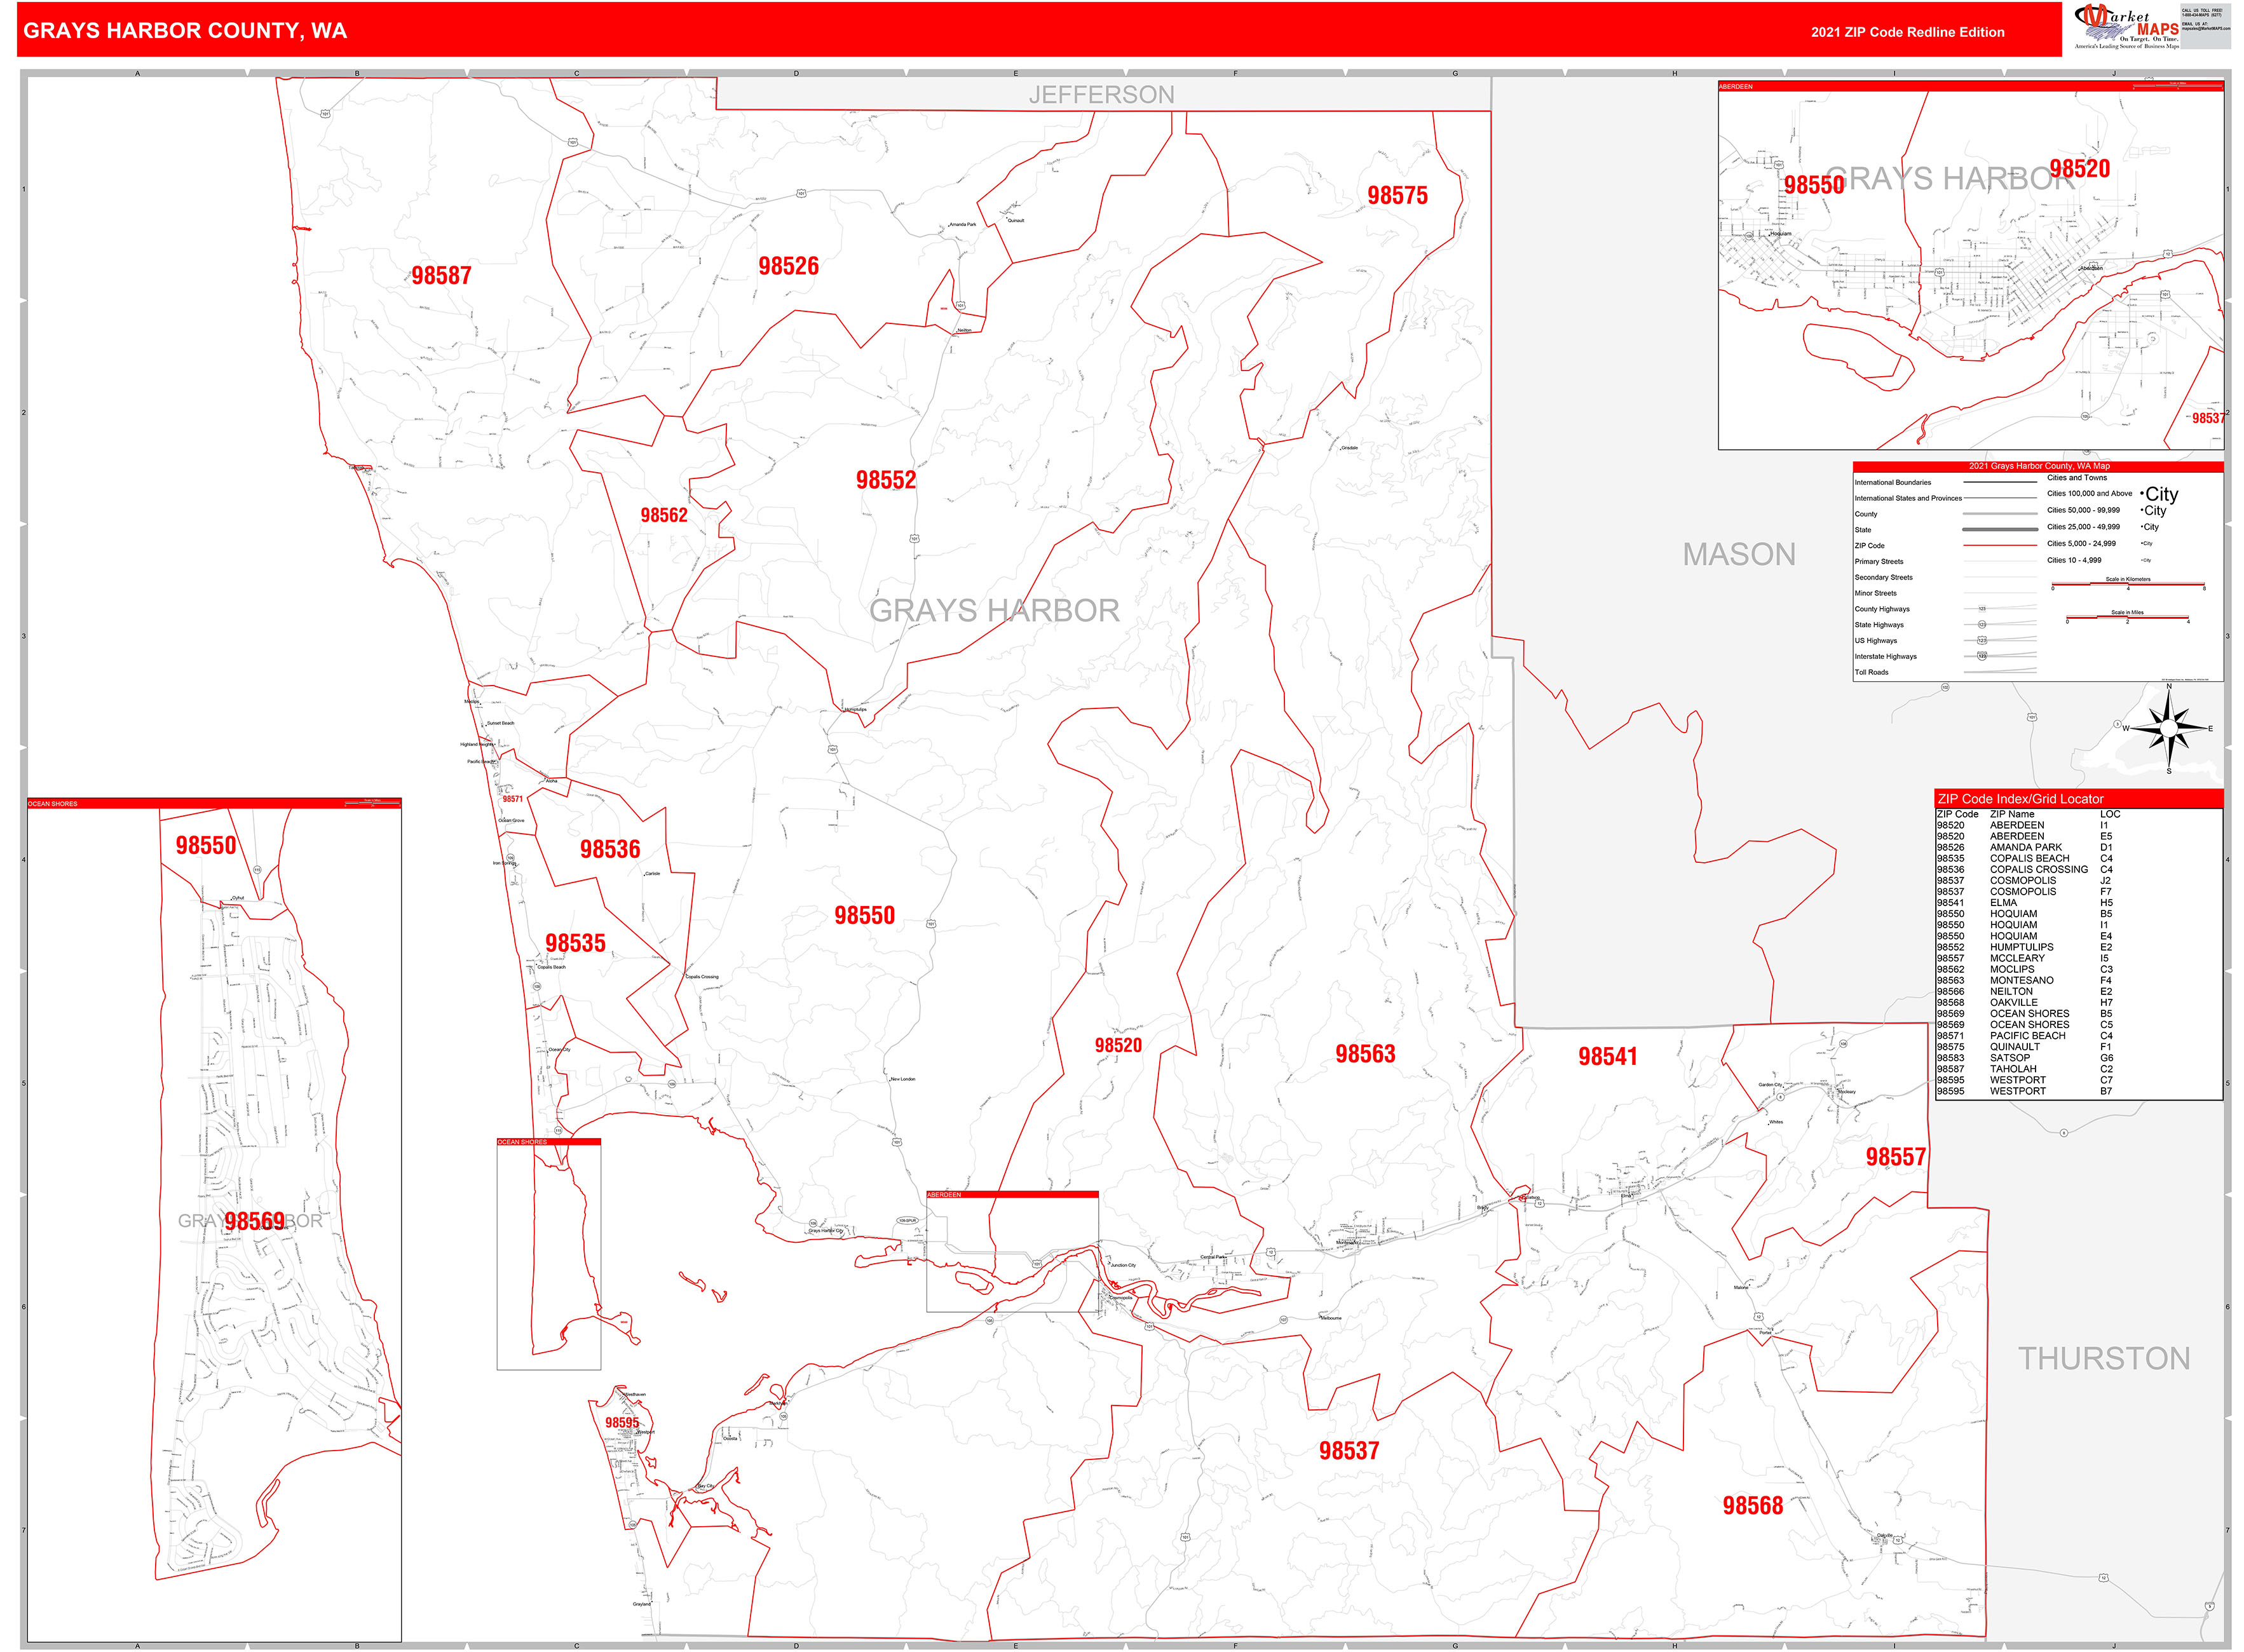Select ZIP label 98552 on map
Screen dimensions: 2244x1652
(886, 480)
